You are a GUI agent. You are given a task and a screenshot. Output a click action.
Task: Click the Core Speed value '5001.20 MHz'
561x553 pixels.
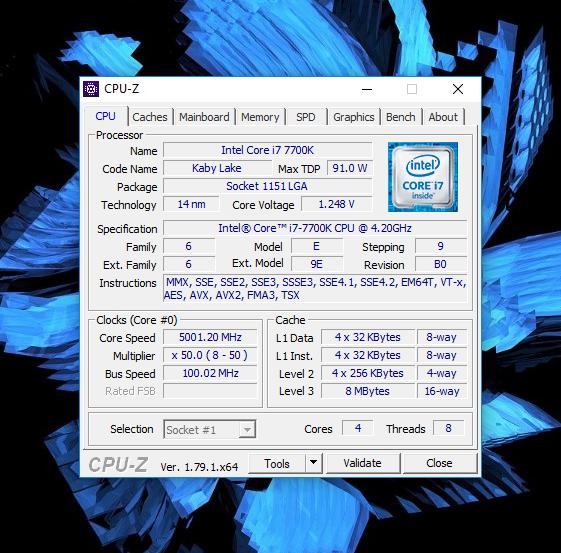[x=210, y=337]
